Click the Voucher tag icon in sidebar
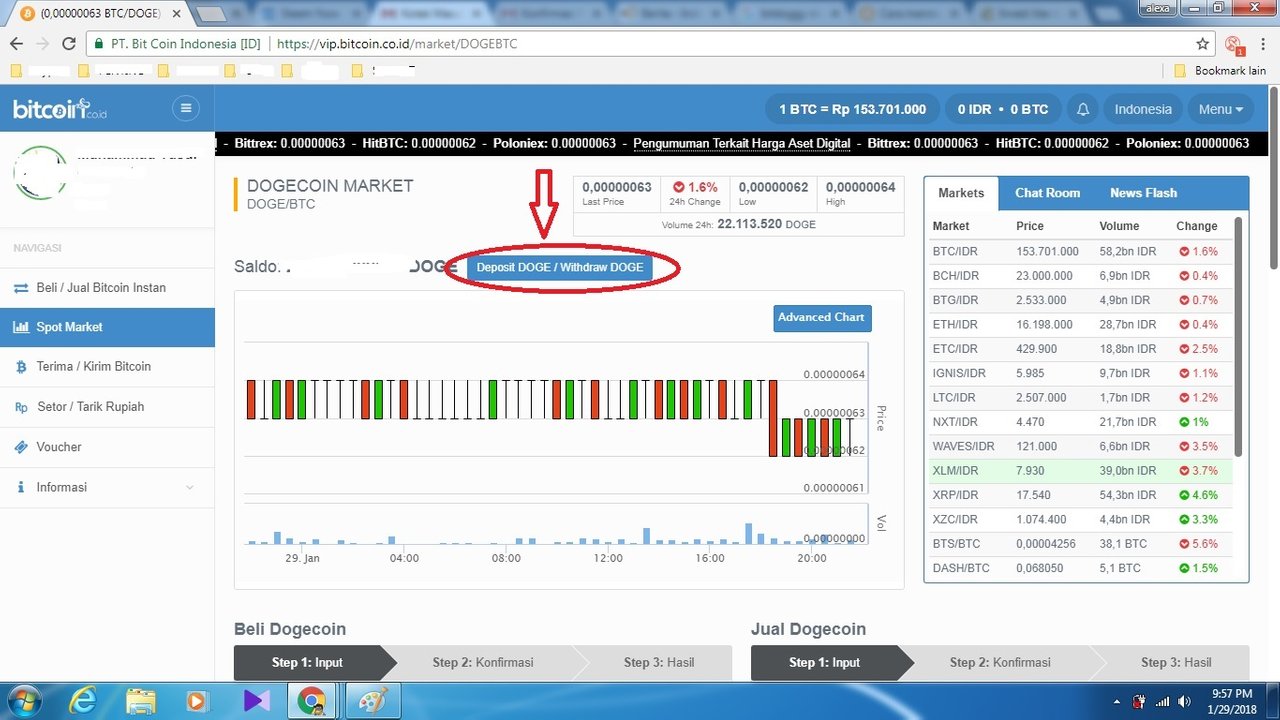Screen dimensions: 1280x720 (21, 447)
